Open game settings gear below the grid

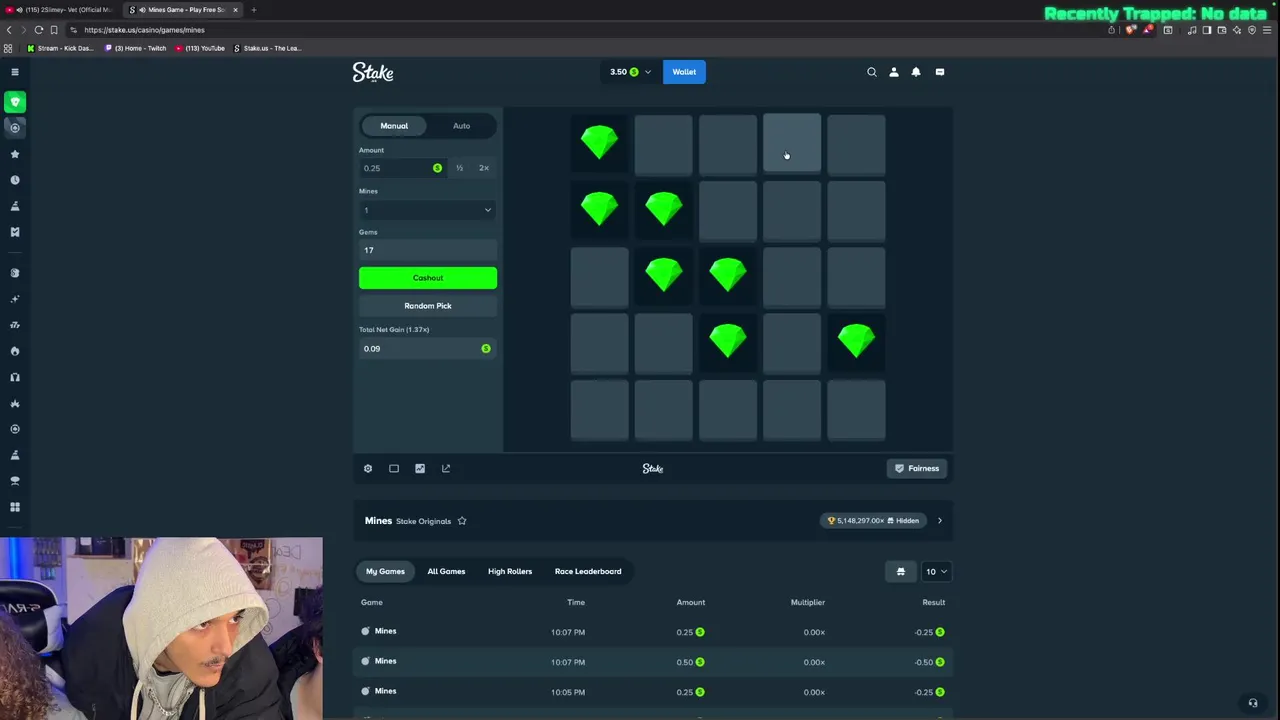click(x=368, y=468)
